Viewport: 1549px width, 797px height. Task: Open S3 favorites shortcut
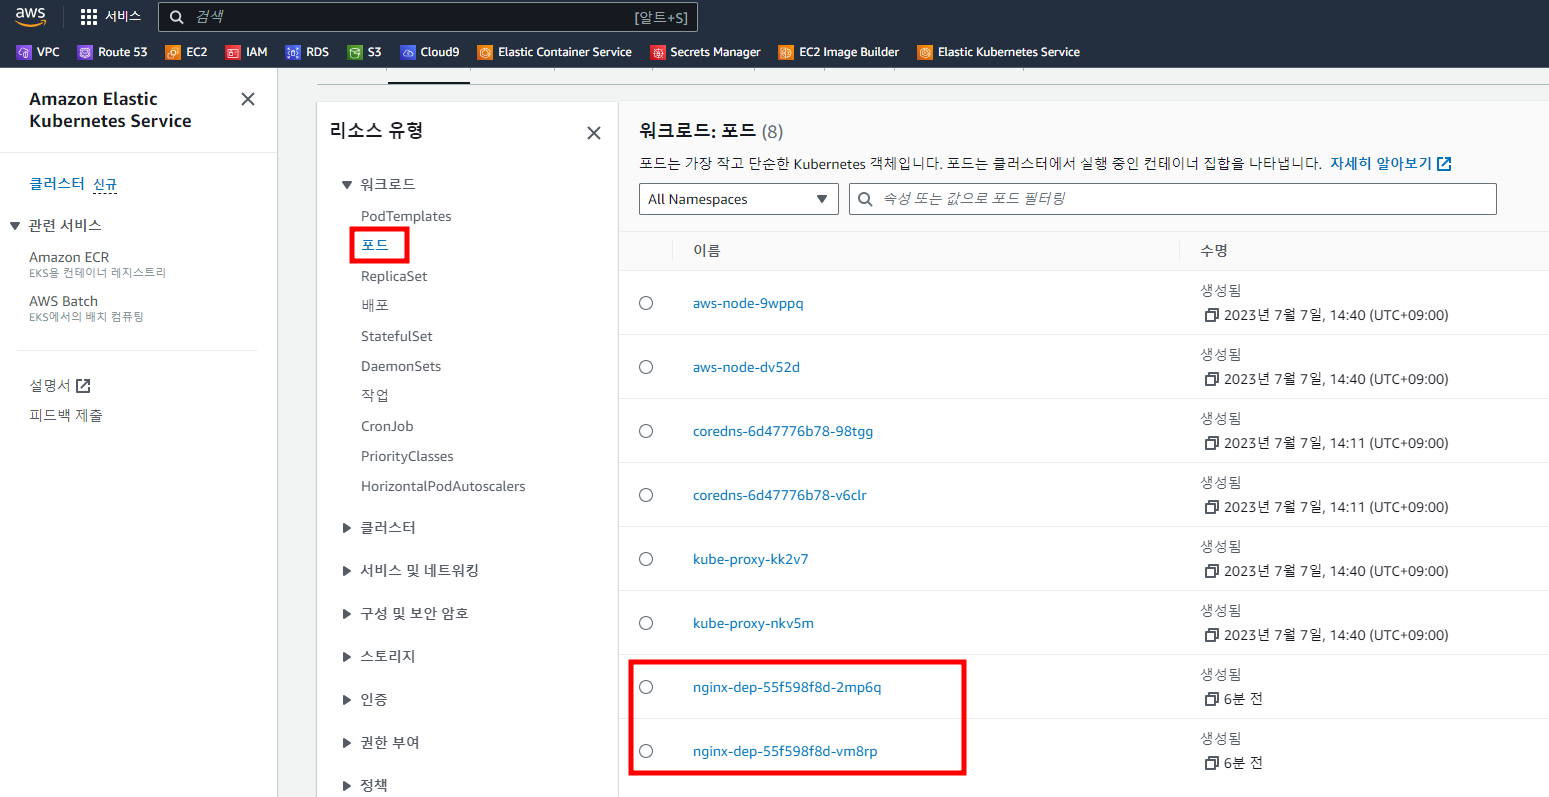coord(365,52)
